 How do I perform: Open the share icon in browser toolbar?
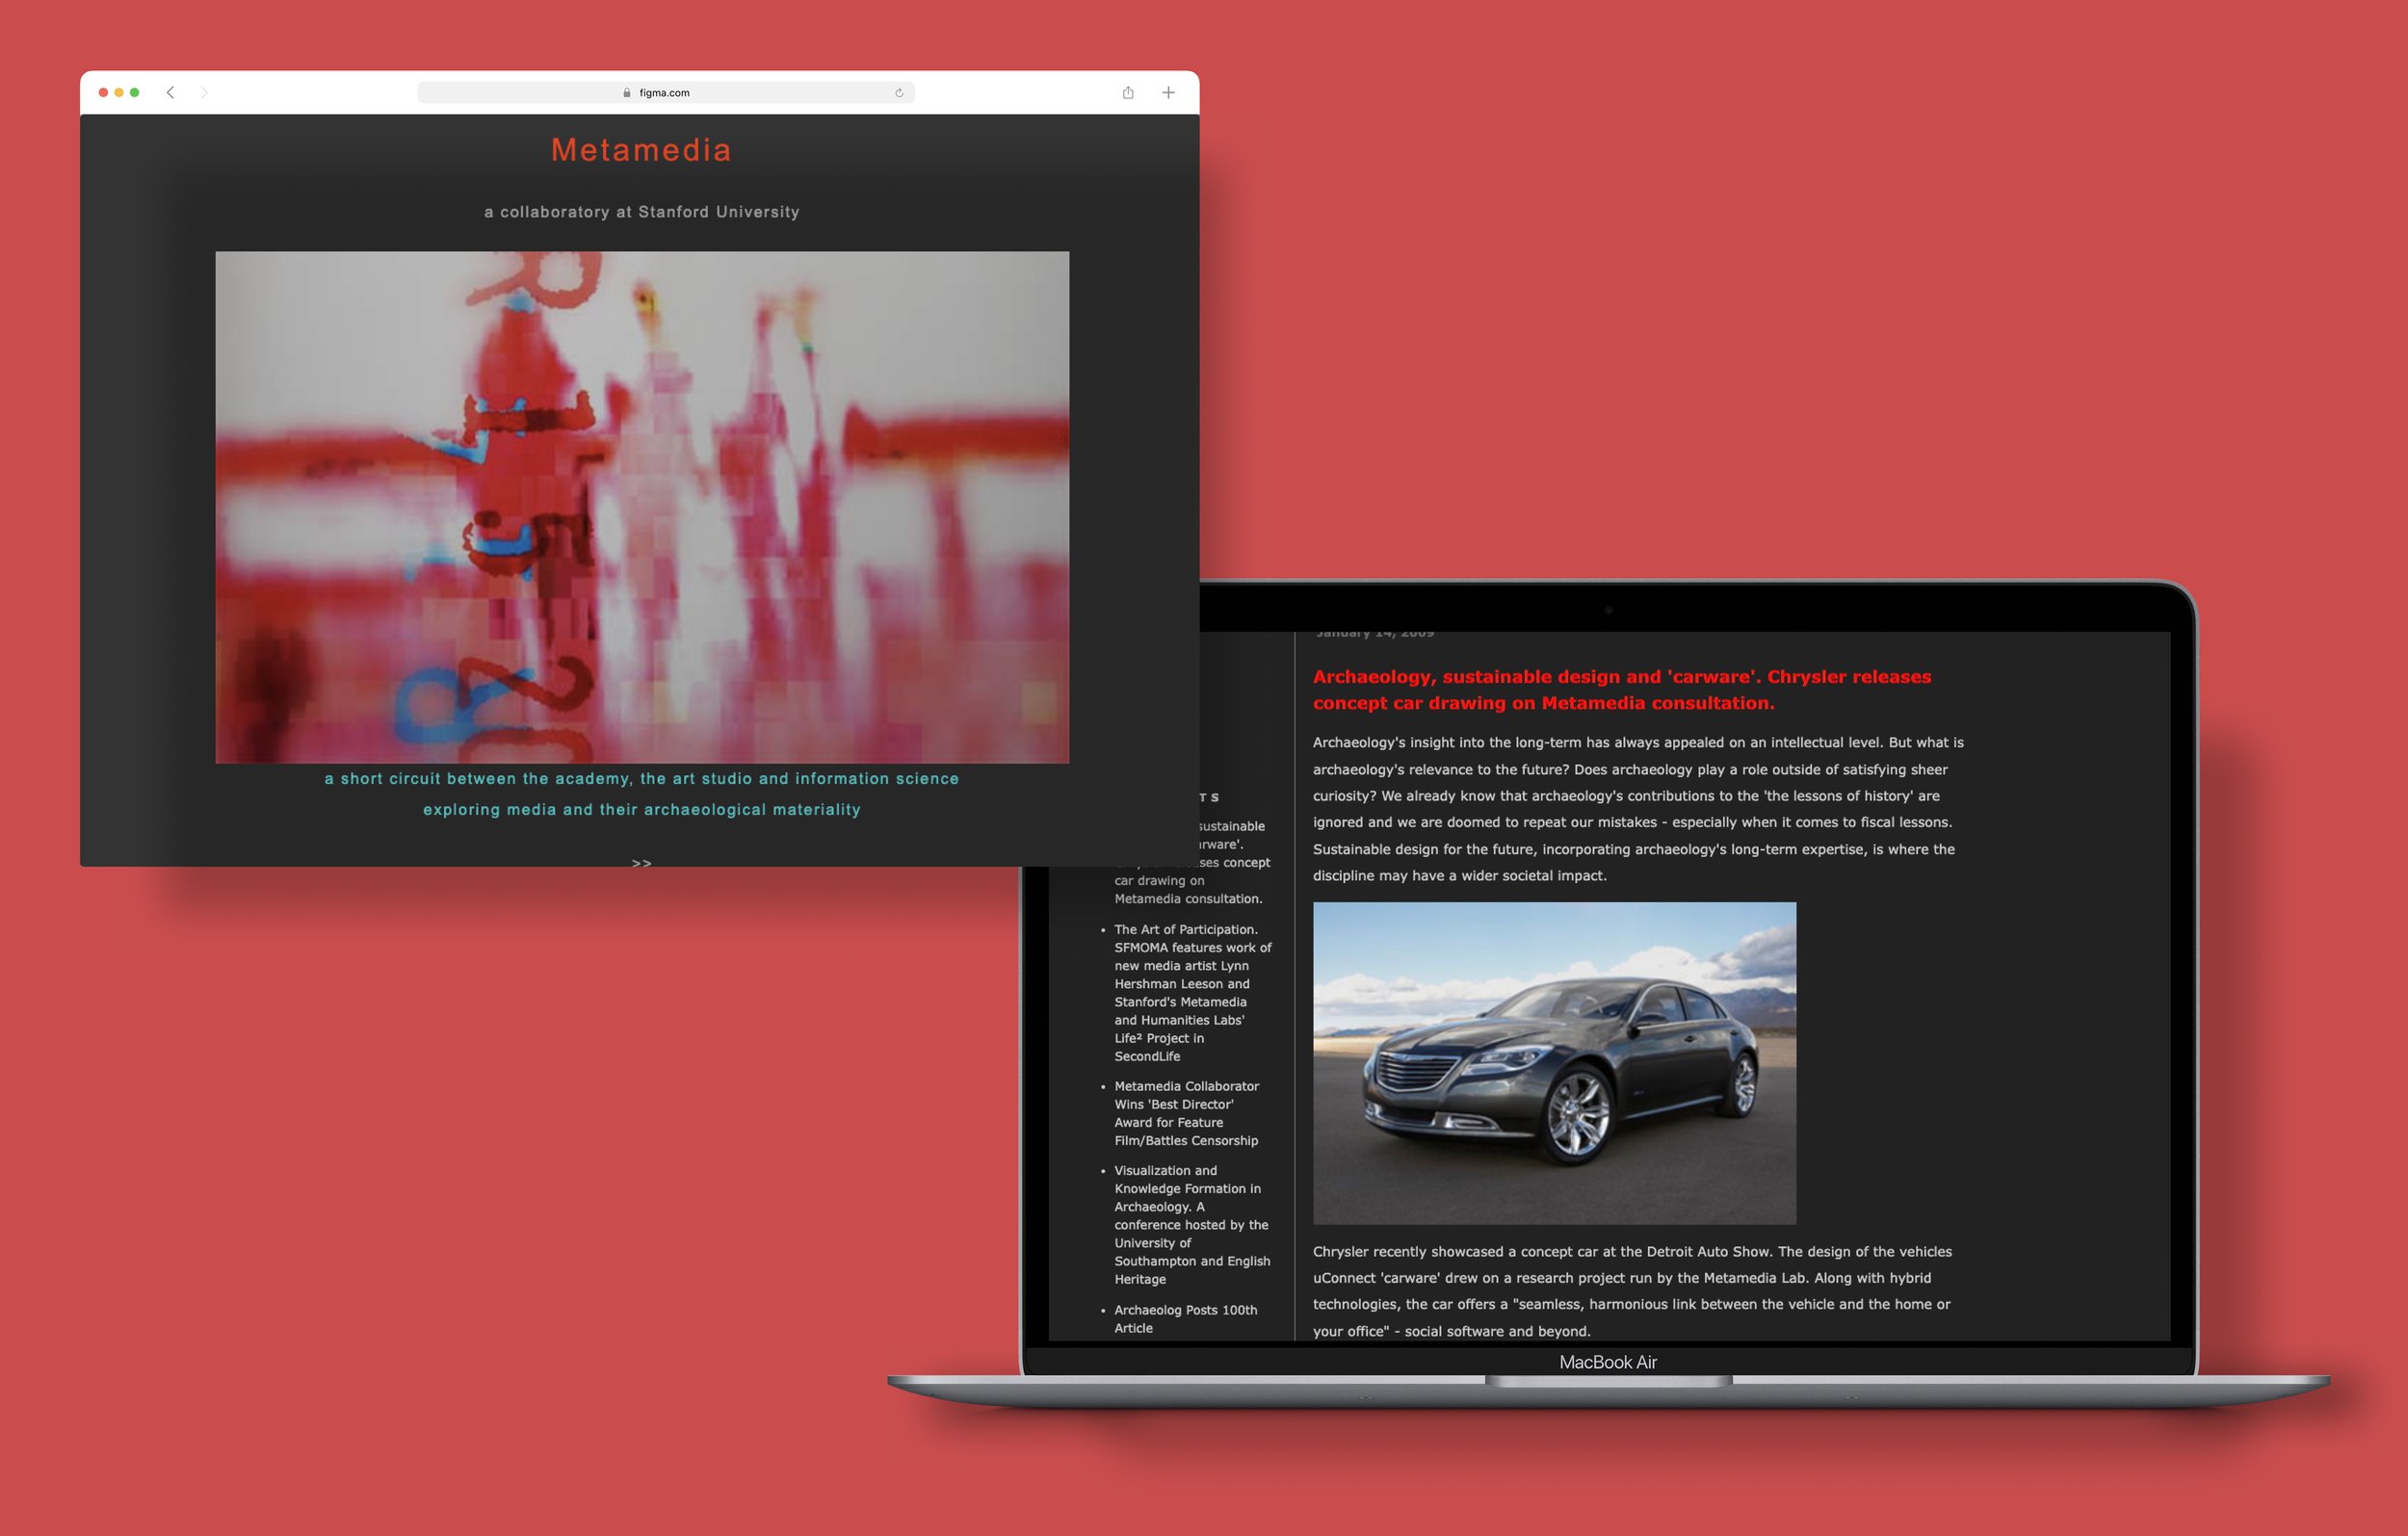[1128, 92]
